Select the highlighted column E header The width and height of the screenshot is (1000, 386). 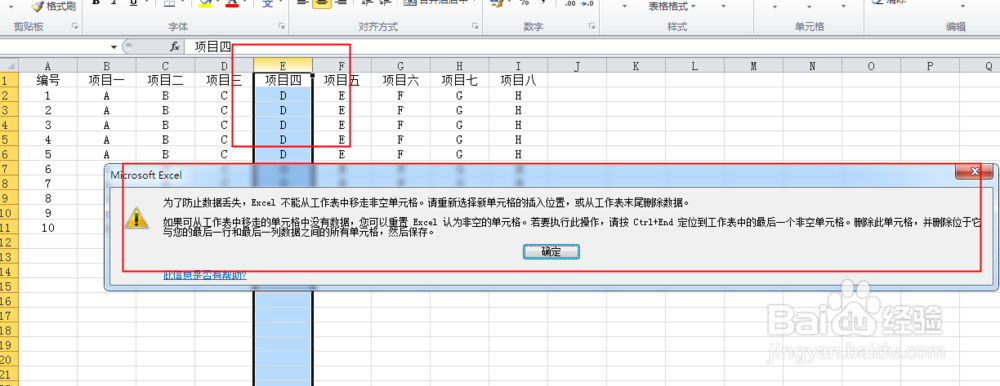pyautogui.click(x=283, y=66)
